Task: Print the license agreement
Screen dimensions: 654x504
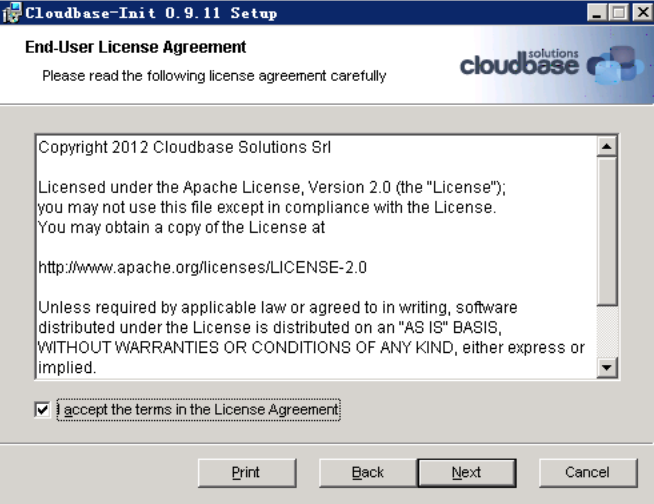Action: pos(246,472)
